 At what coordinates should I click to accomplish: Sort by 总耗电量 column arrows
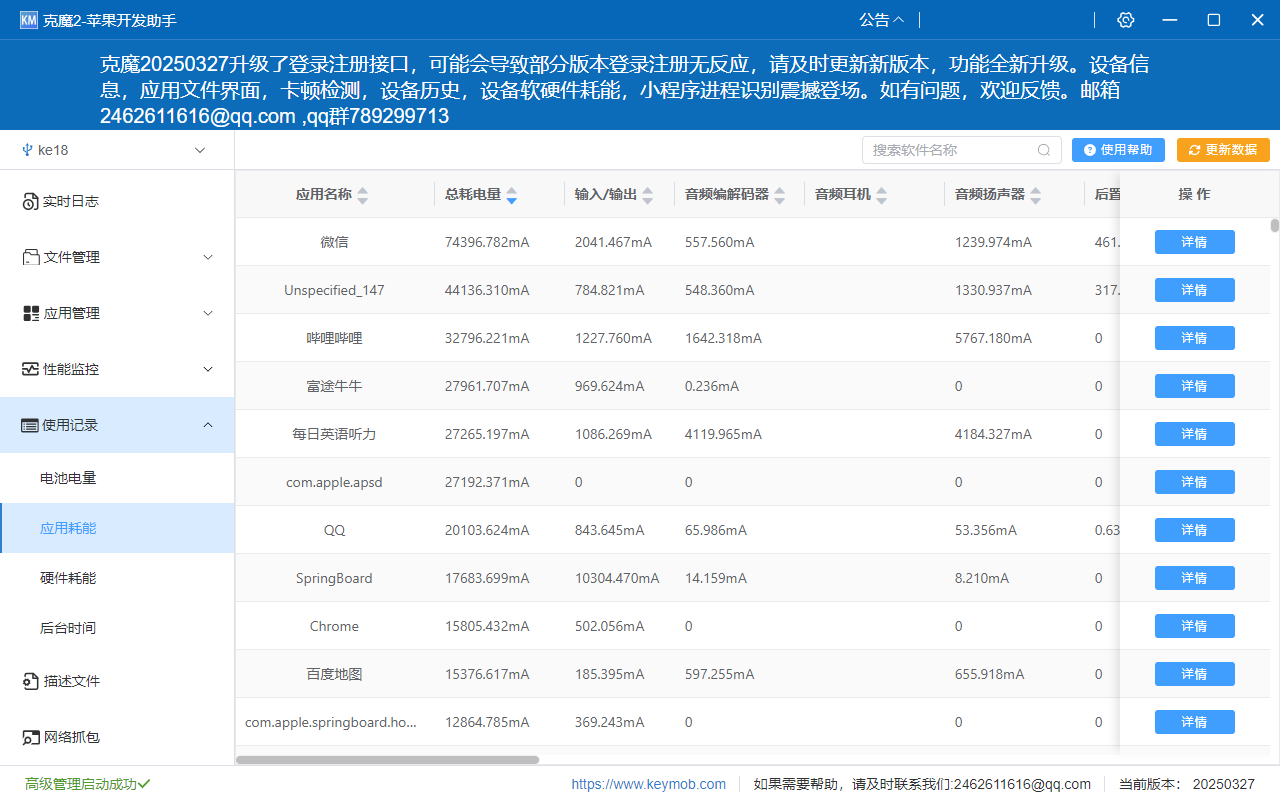tap(511, 195)
